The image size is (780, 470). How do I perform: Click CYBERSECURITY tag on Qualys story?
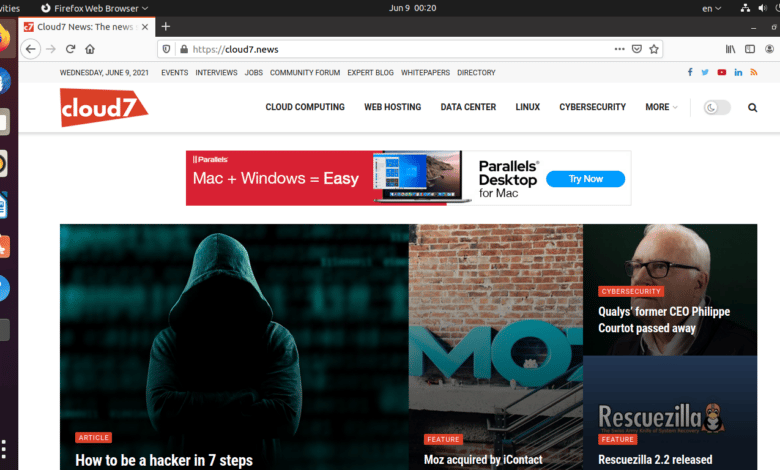(631, 291)
